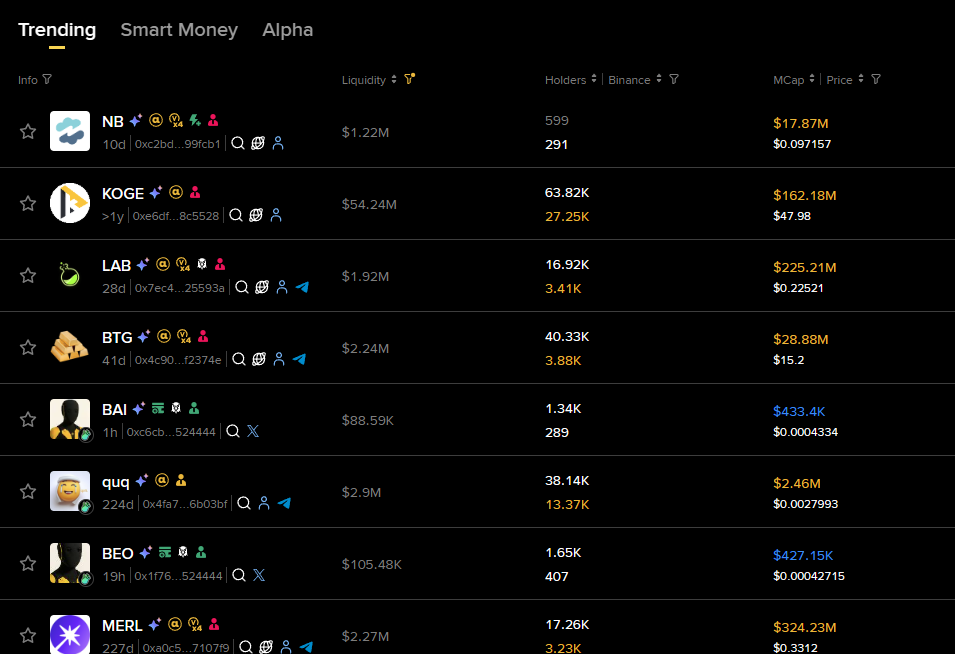Favorite the BEO token
The width and height of the screenshot is (955, 654).
(27, 563)
